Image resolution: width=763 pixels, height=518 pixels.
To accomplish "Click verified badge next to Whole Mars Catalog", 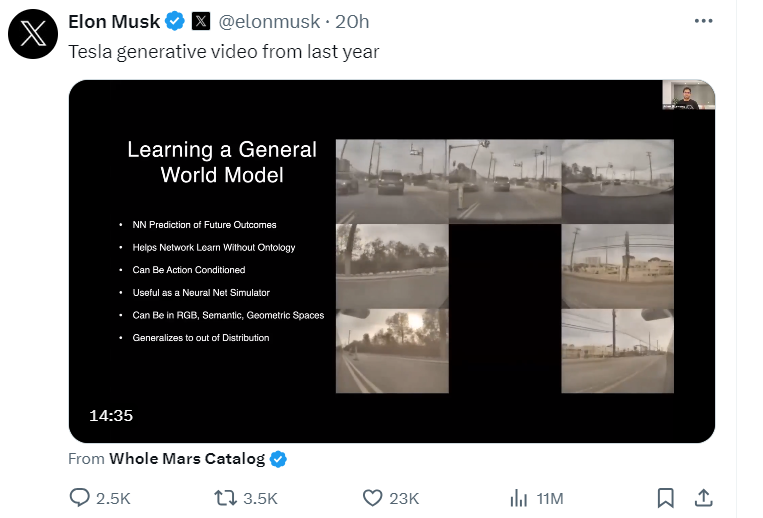I will (x=279, y=459).
